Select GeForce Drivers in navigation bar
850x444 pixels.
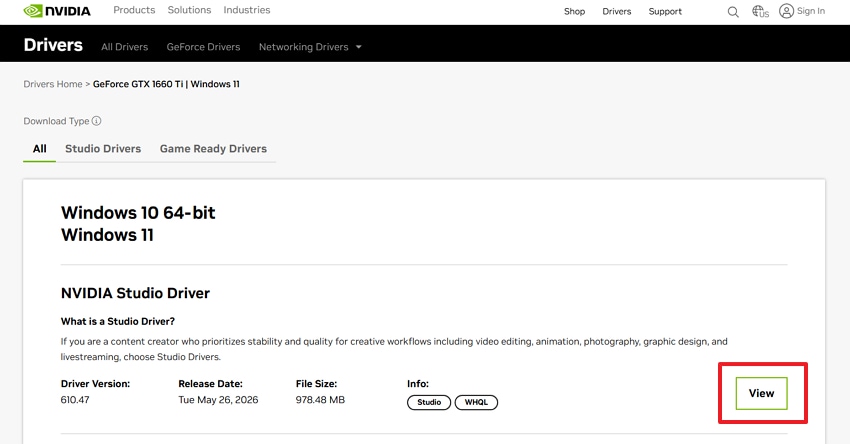(203, 47)
